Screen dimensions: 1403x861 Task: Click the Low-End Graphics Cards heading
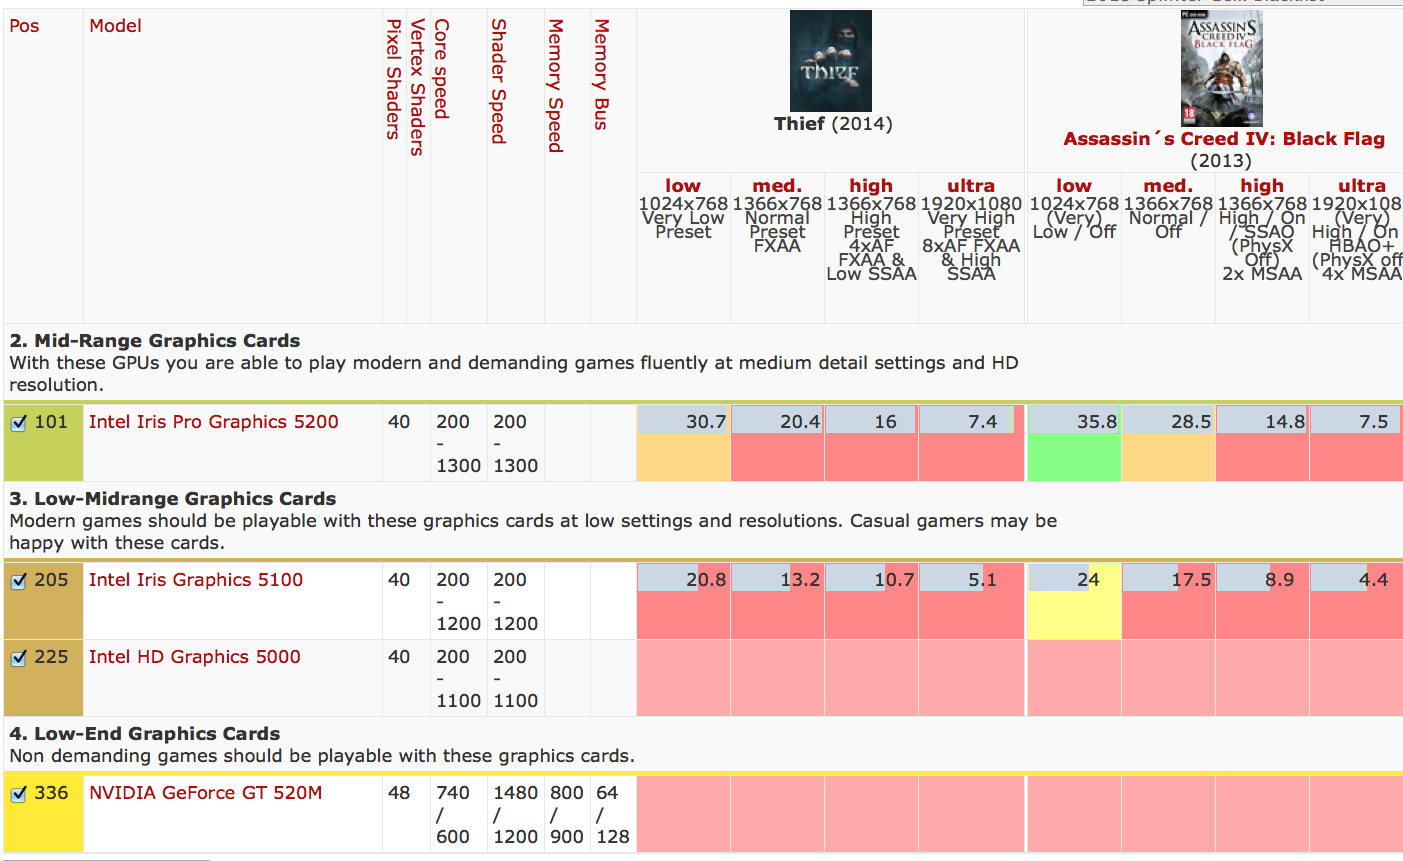[145, 734]
